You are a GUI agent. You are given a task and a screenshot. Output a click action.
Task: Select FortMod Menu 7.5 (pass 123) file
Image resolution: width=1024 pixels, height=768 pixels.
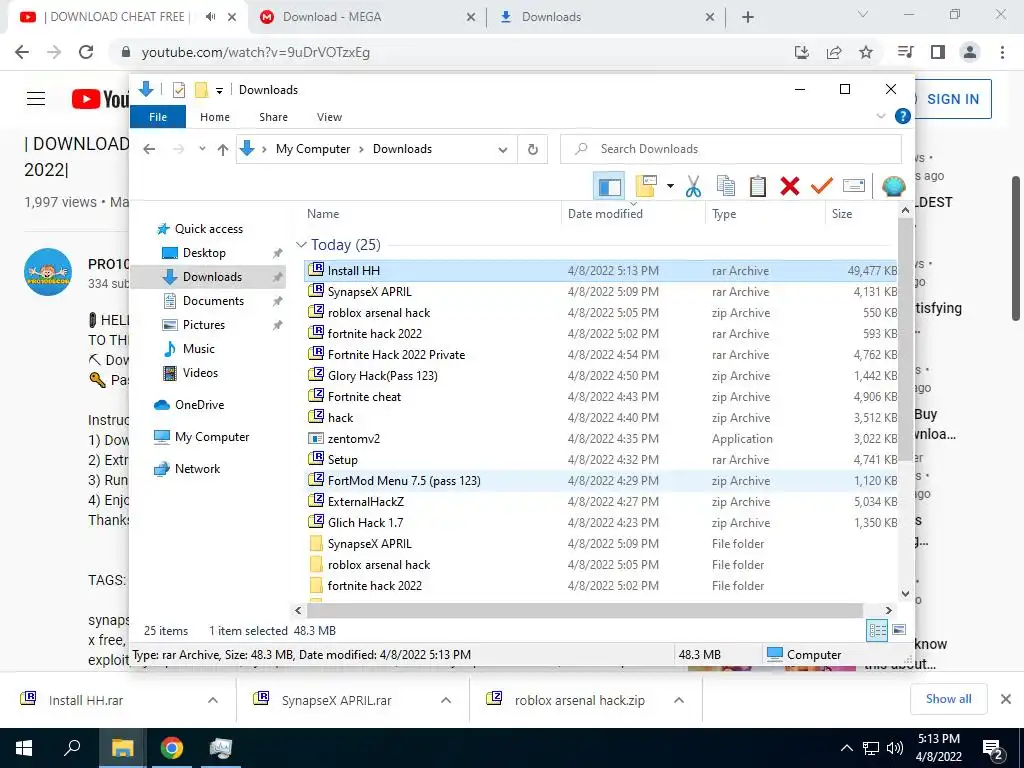tap(601, 481)
